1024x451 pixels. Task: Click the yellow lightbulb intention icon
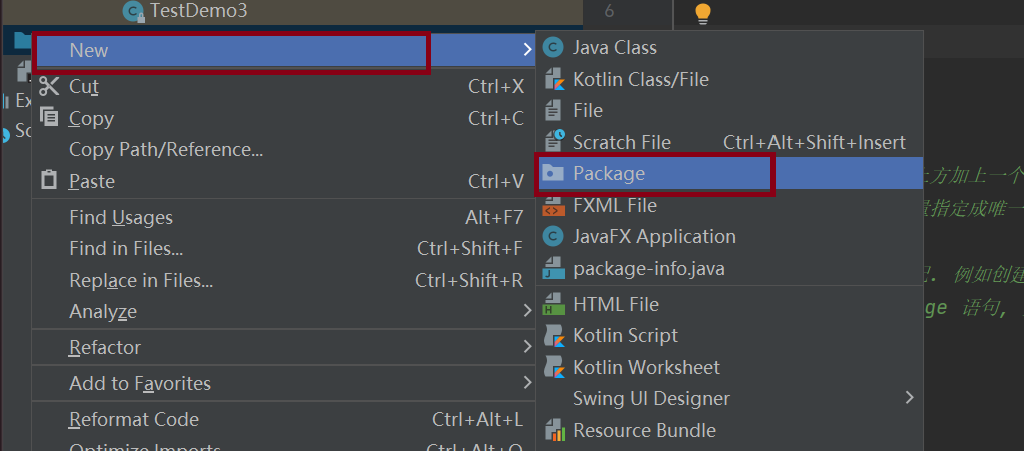(x=702, y=13)
